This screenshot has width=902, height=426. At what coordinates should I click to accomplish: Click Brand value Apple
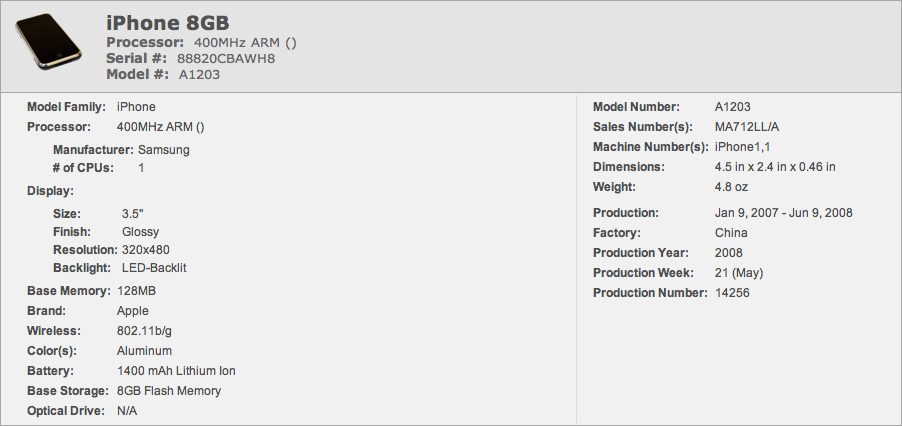(133, 311)
